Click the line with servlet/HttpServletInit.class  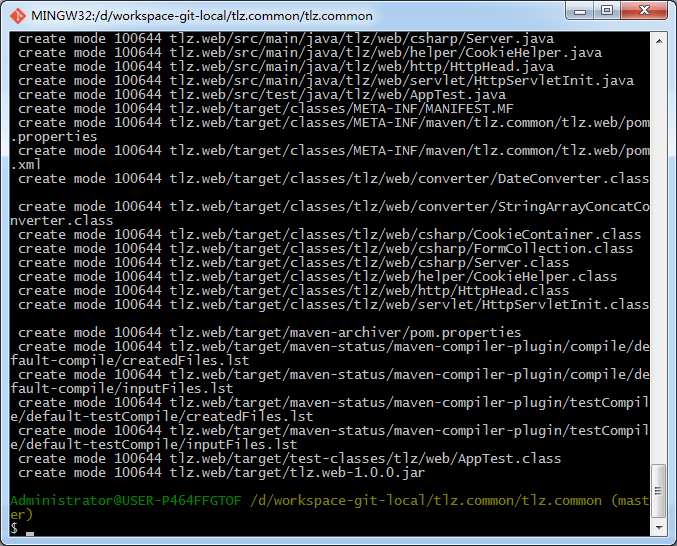click(x=333, y=305)
